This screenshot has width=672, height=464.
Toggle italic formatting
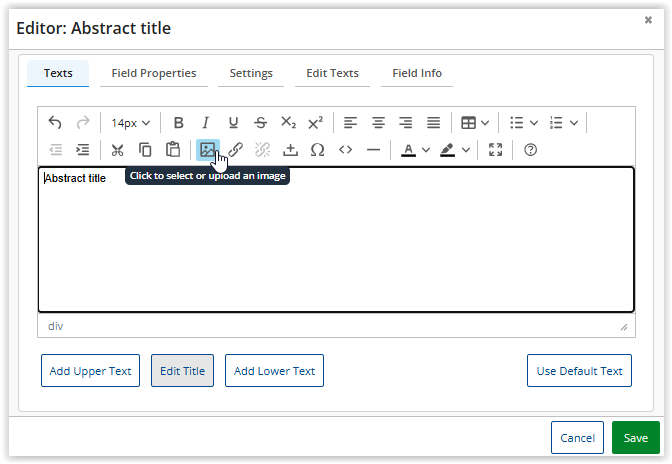[x=206, y=123]
